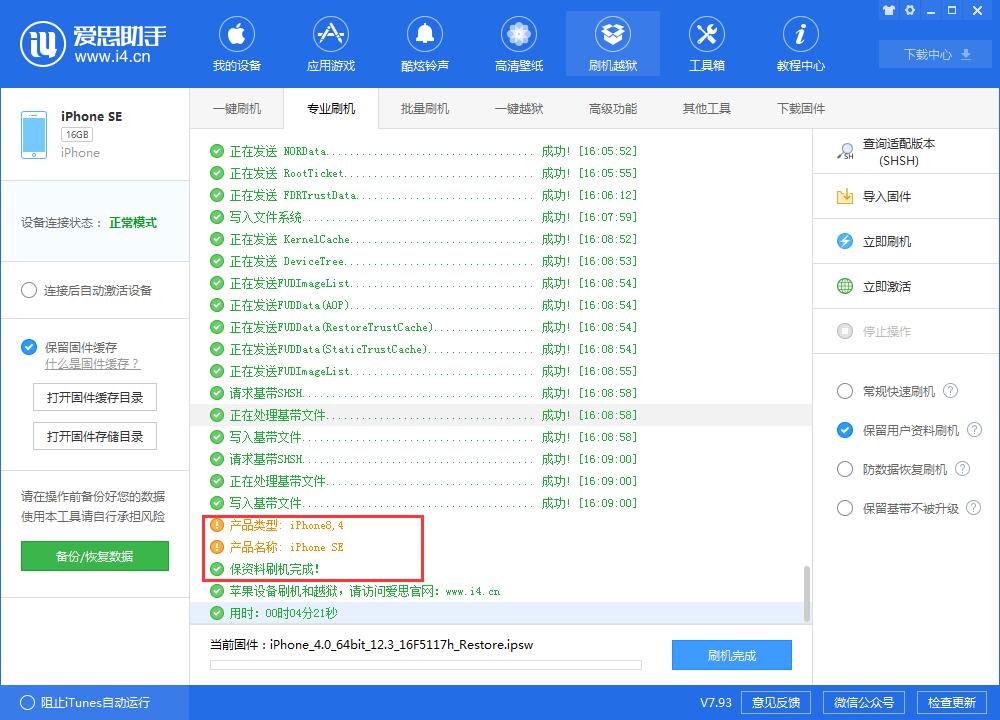The height and width of the screenshot is (720, 1000).
Task: Click the flashing progress bar
Action: [x=425, y=665]
